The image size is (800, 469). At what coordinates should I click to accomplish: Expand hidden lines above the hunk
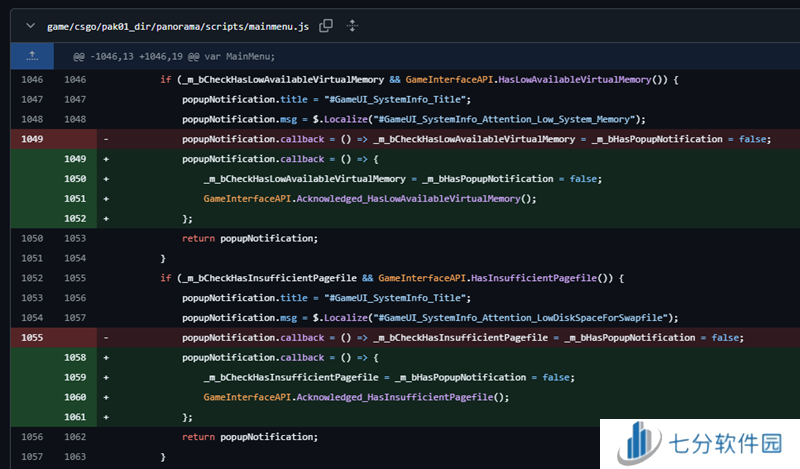point(32,56)
